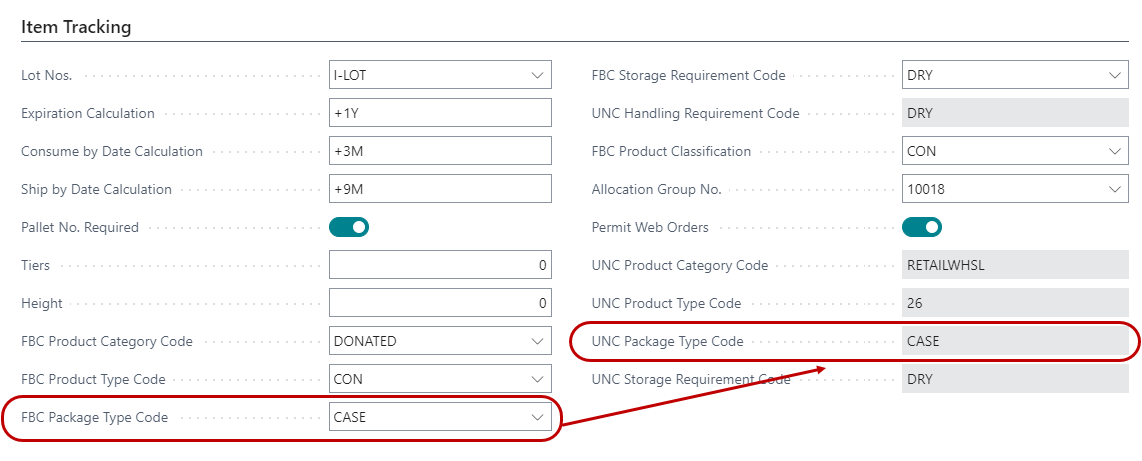Click the Tiers number field

[x=440, y=265]
